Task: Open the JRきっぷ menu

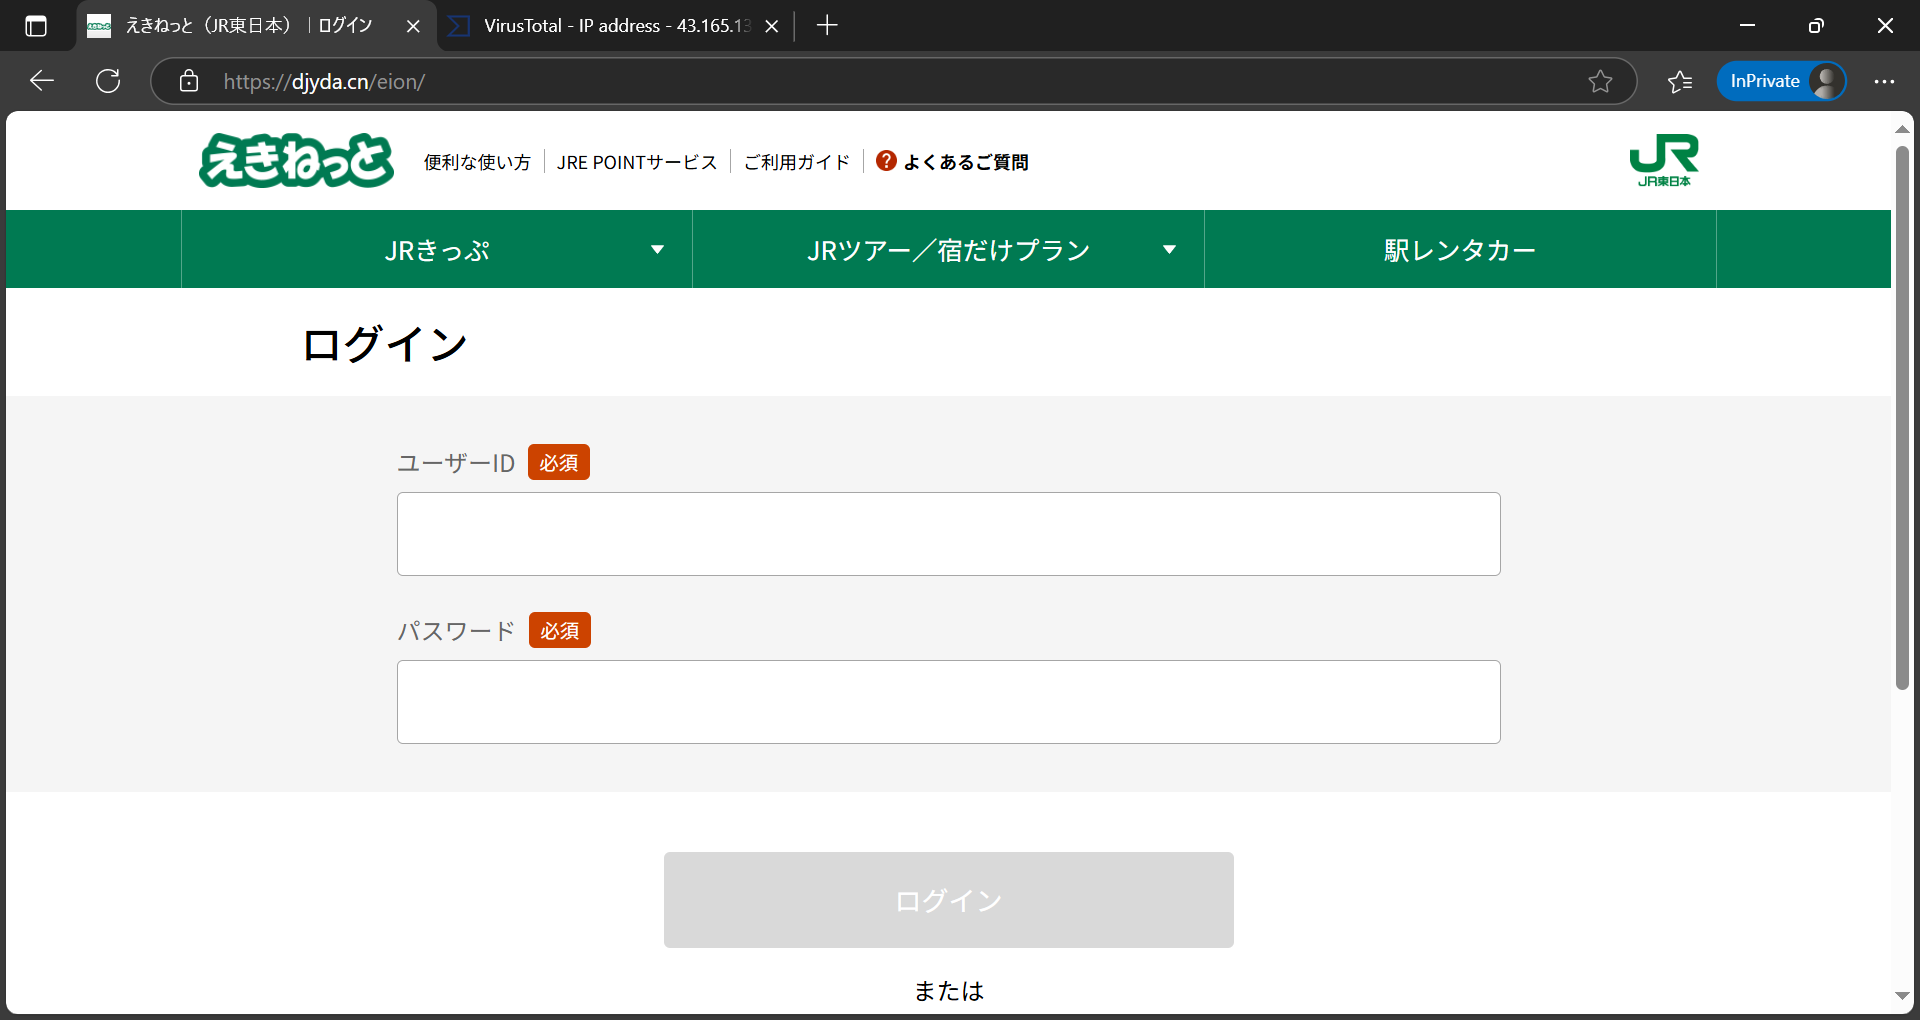Action: (437, 250)
